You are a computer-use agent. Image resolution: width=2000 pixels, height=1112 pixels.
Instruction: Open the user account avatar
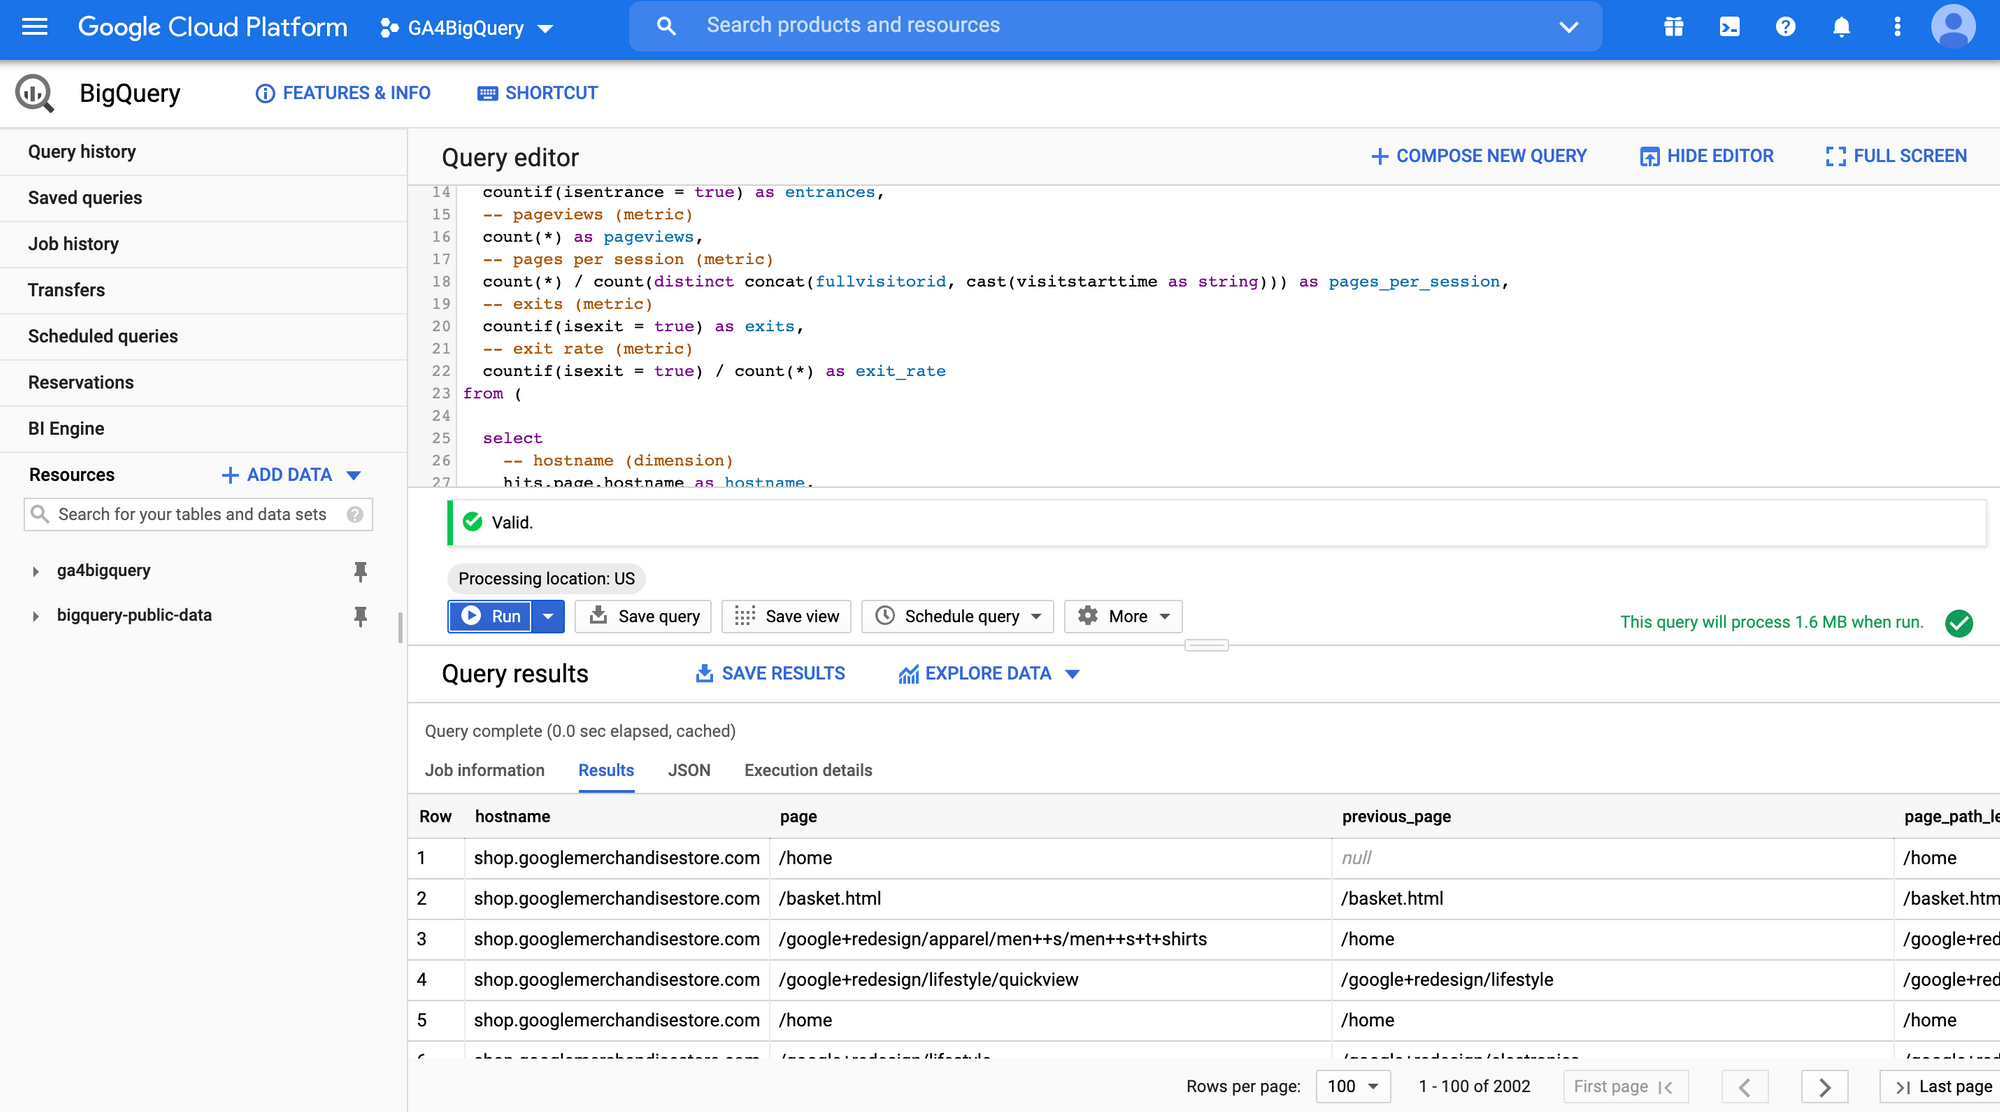click(1953, 27)
